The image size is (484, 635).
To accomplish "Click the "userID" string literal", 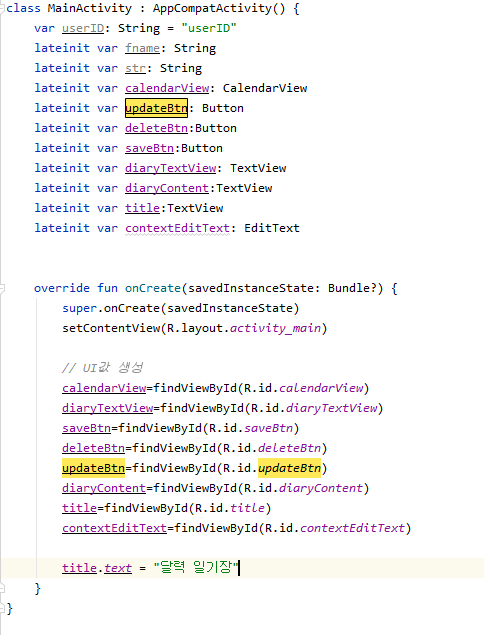I will pyautogui.click(x=209, y=28).
